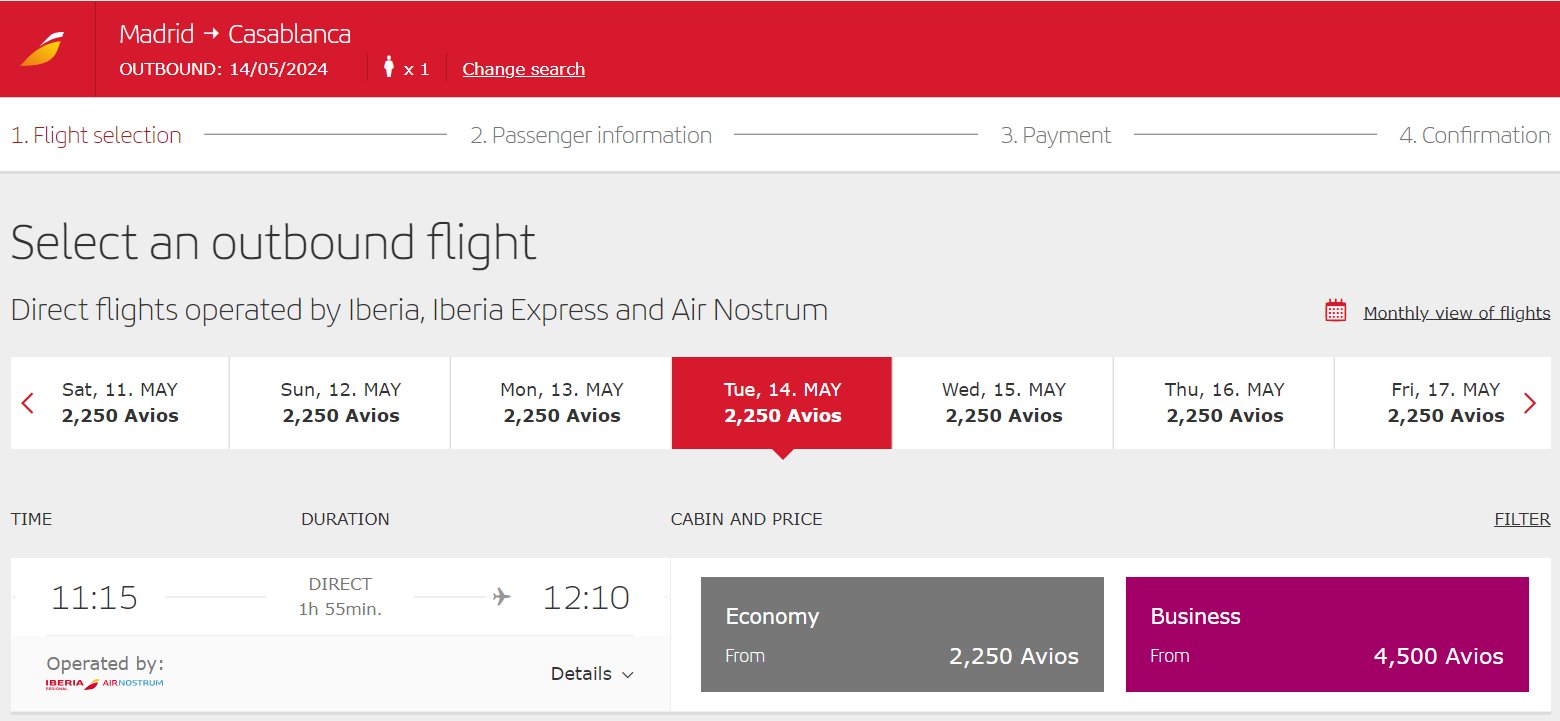Click the Flight selection step
Viewport: 1560px width, 721px height.
(x=96, y=135)
